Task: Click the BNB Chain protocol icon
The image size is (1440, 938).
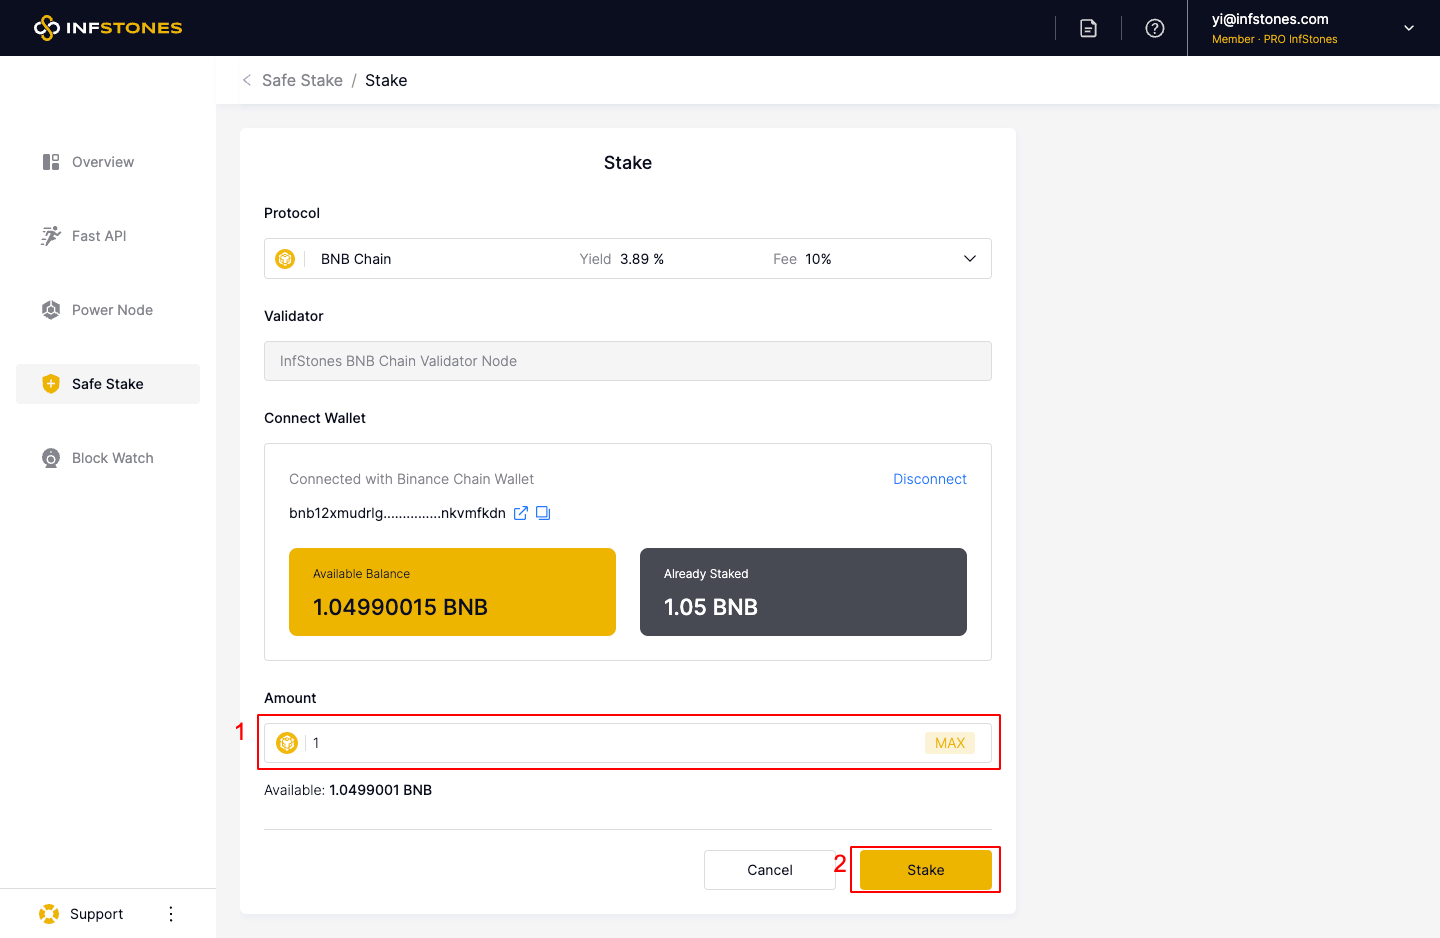Action: 285,259
